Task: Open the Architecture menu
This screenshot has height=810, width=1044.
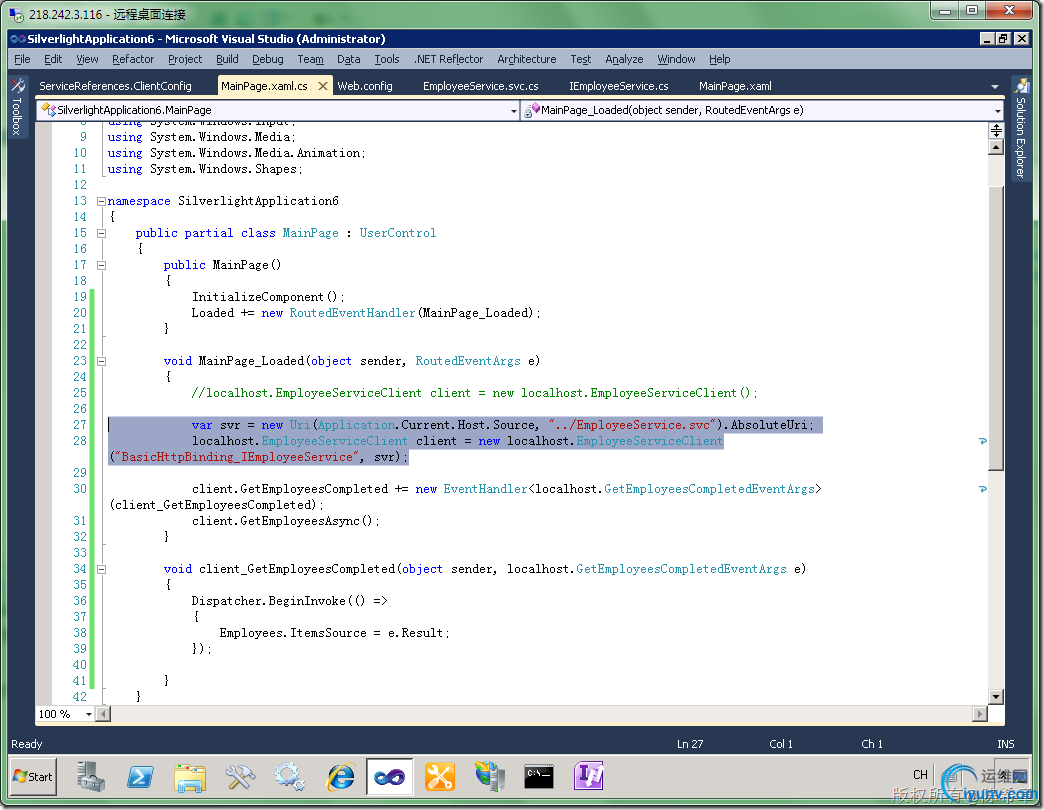Action: (x=527, y=59)
